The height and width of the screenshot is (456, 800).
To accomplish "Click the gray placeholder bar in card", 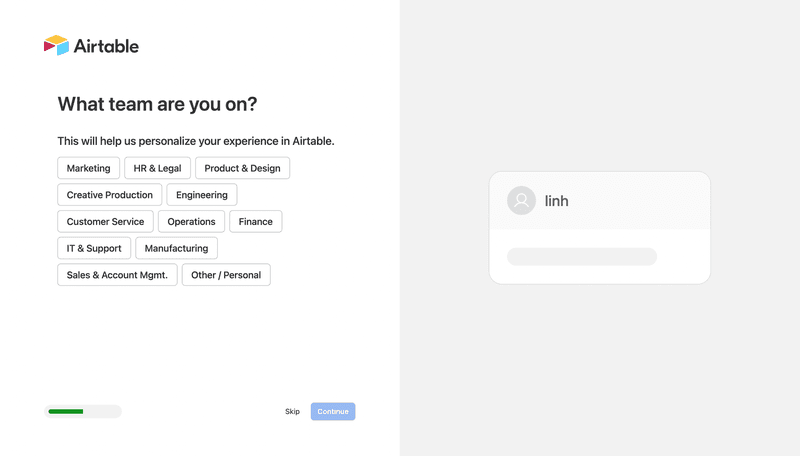I will (582, 257).
